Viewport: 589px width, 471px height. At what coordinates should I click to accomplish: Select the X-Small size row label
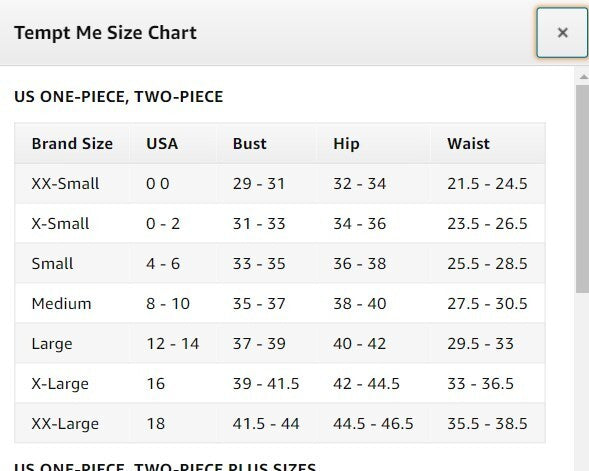[60, 223]
